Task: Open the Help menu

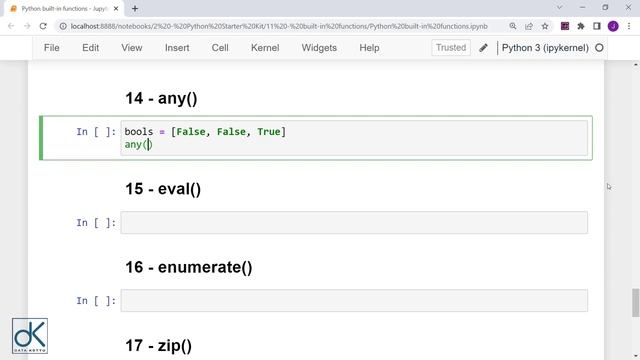Action: click(x=369, y=48)
